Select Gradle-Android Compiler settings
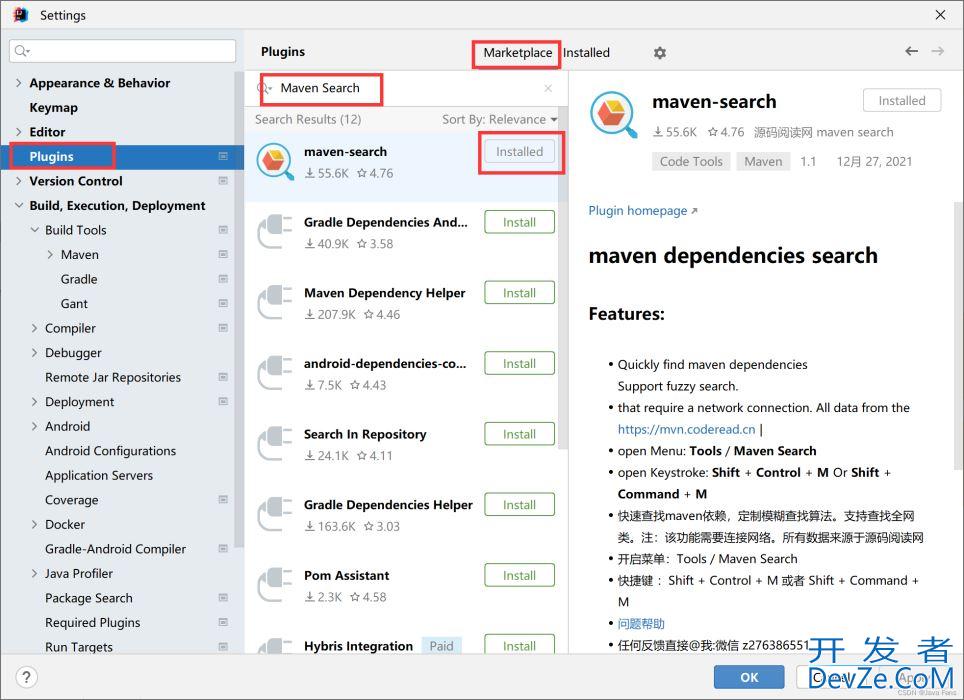964x700 pixels. click(115, 549)
